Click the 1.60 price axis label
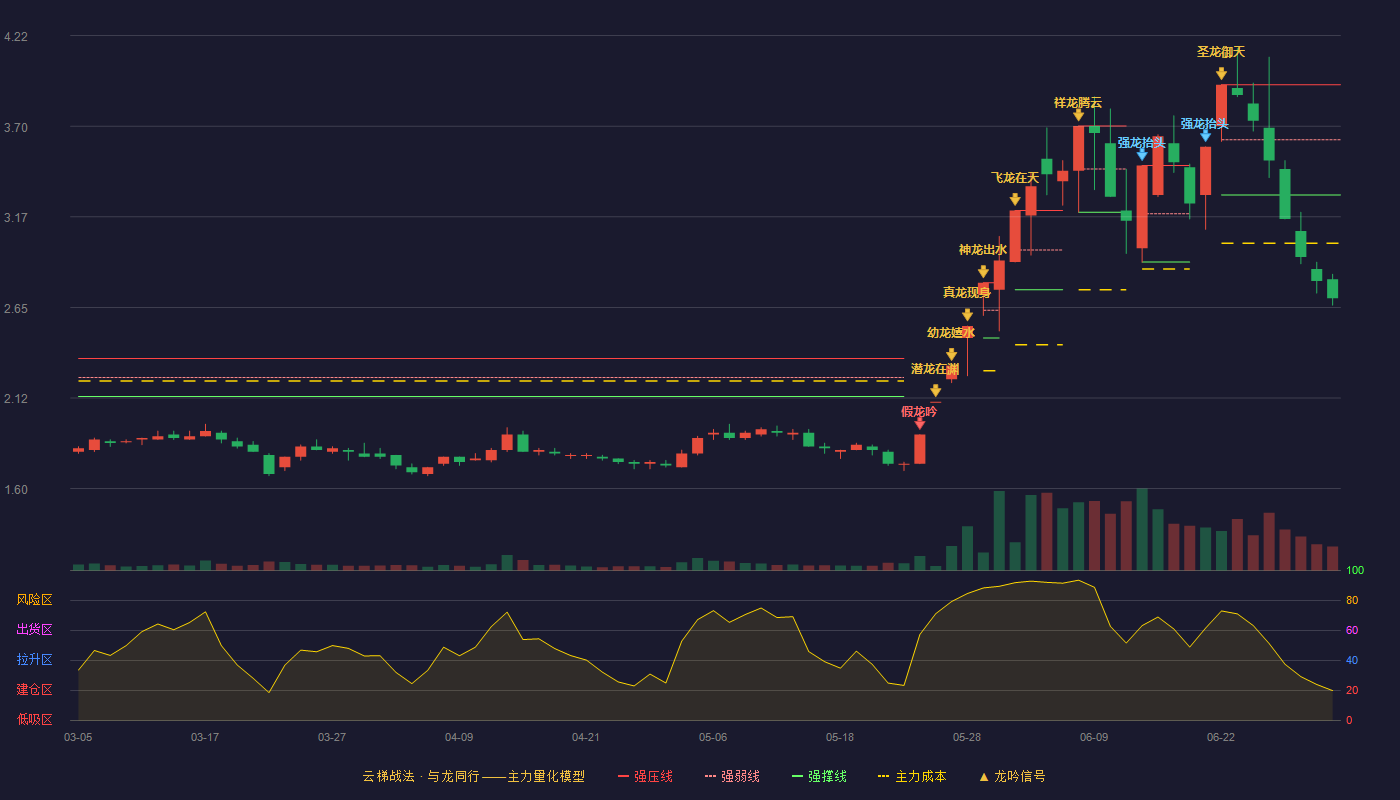 pos(16,490)
